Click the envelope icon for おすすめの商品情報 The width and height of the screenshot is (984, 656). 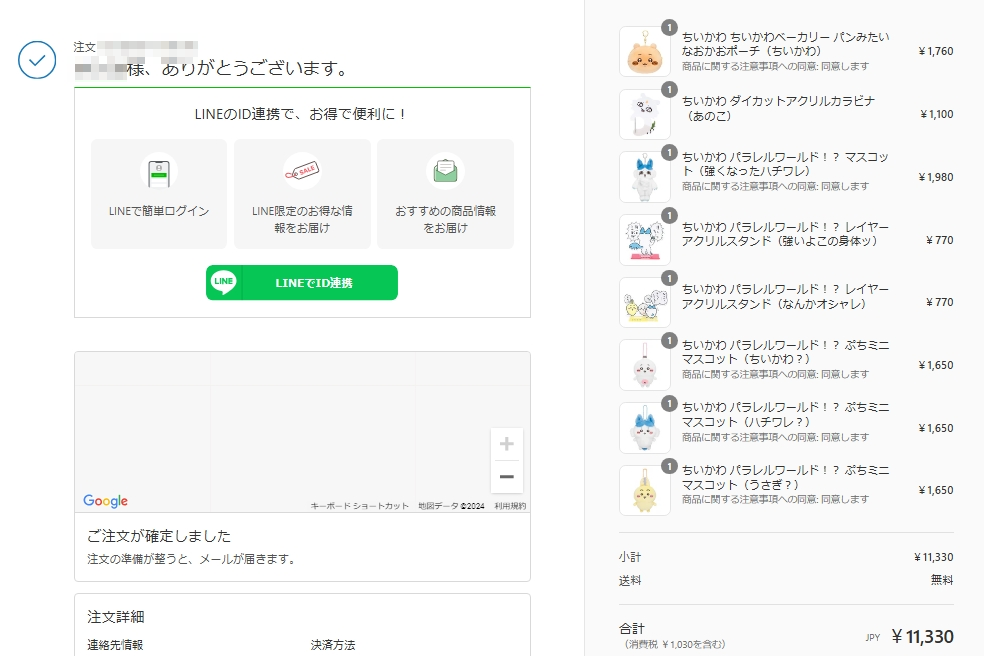[x=445, y=171]
